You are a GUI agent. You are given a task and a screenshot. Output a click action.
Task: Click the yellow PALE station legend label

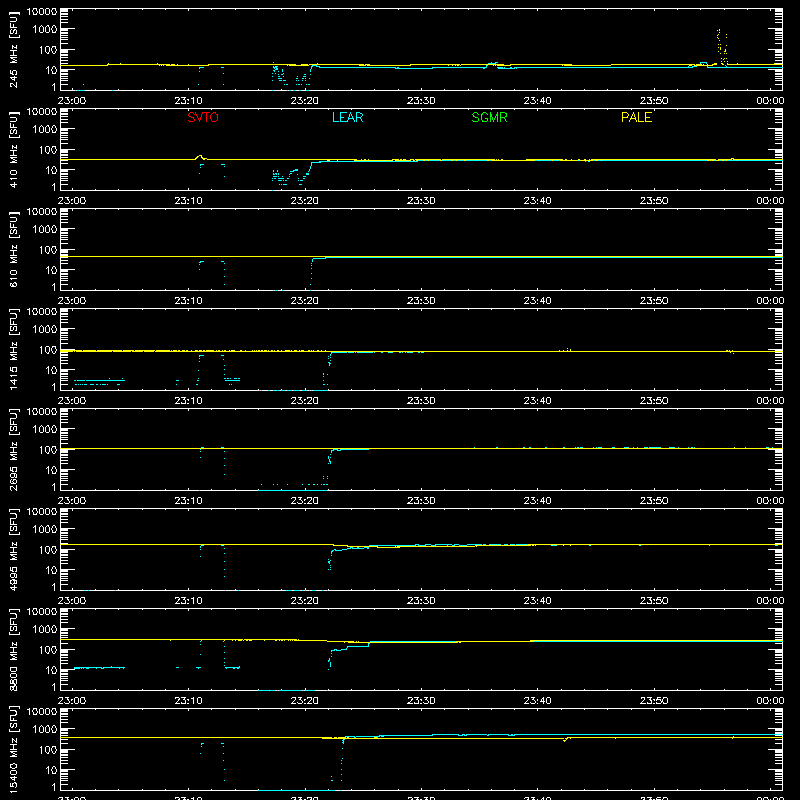click(636, 117)
